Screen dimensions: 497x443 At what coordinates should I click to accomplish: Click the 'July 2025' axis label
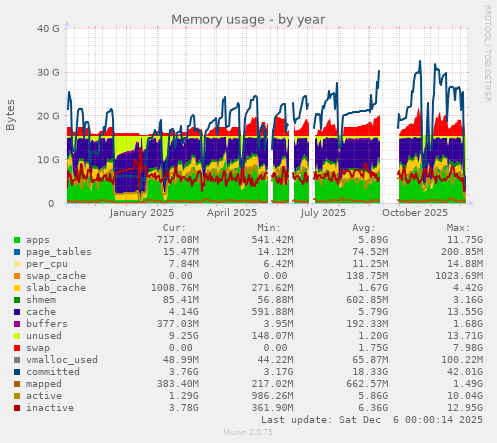point(323,213)
